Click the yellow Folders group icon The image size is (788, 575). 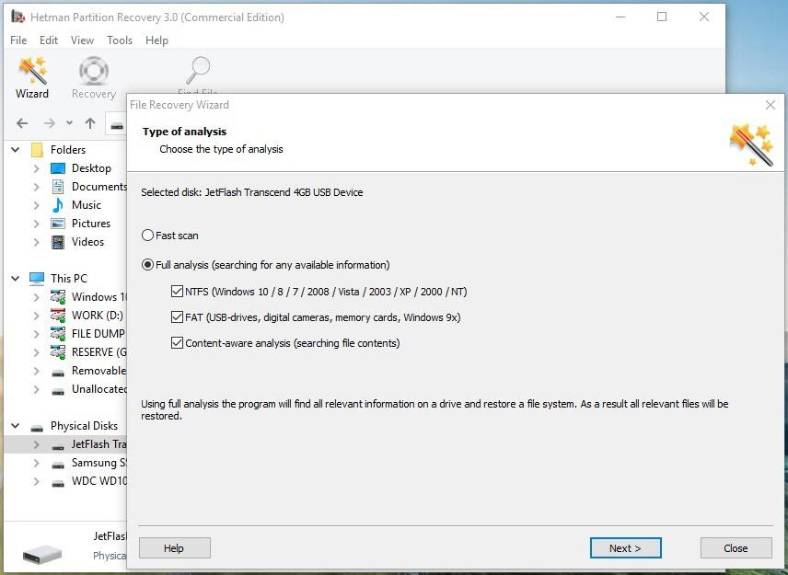pos(37,150)
